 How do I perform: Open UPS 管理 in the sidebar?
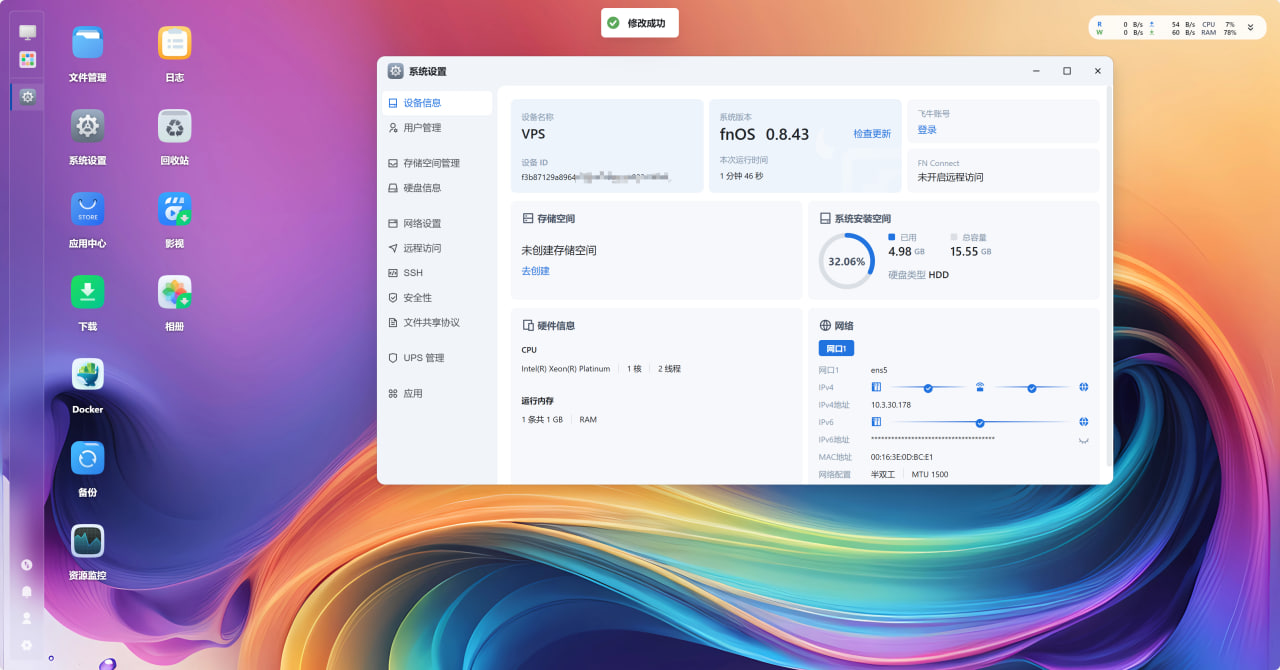[437, 358]
